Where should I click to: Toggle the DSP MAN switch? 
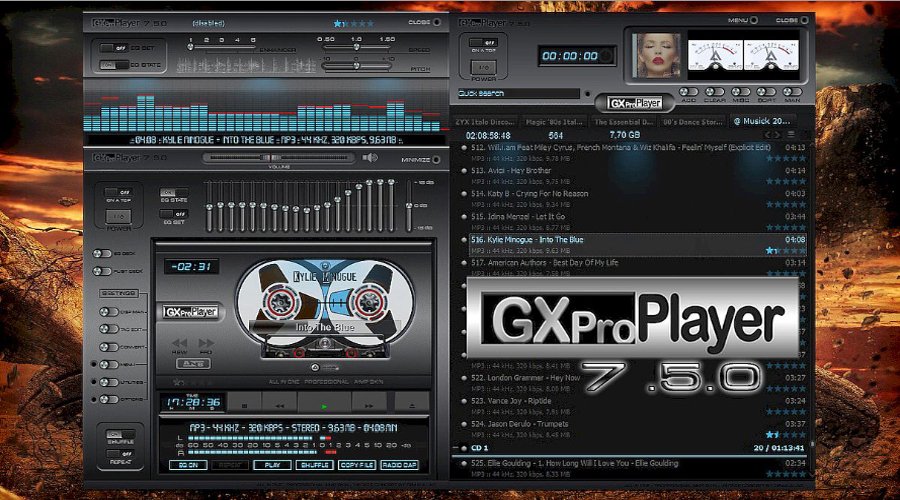pos(108,312)
